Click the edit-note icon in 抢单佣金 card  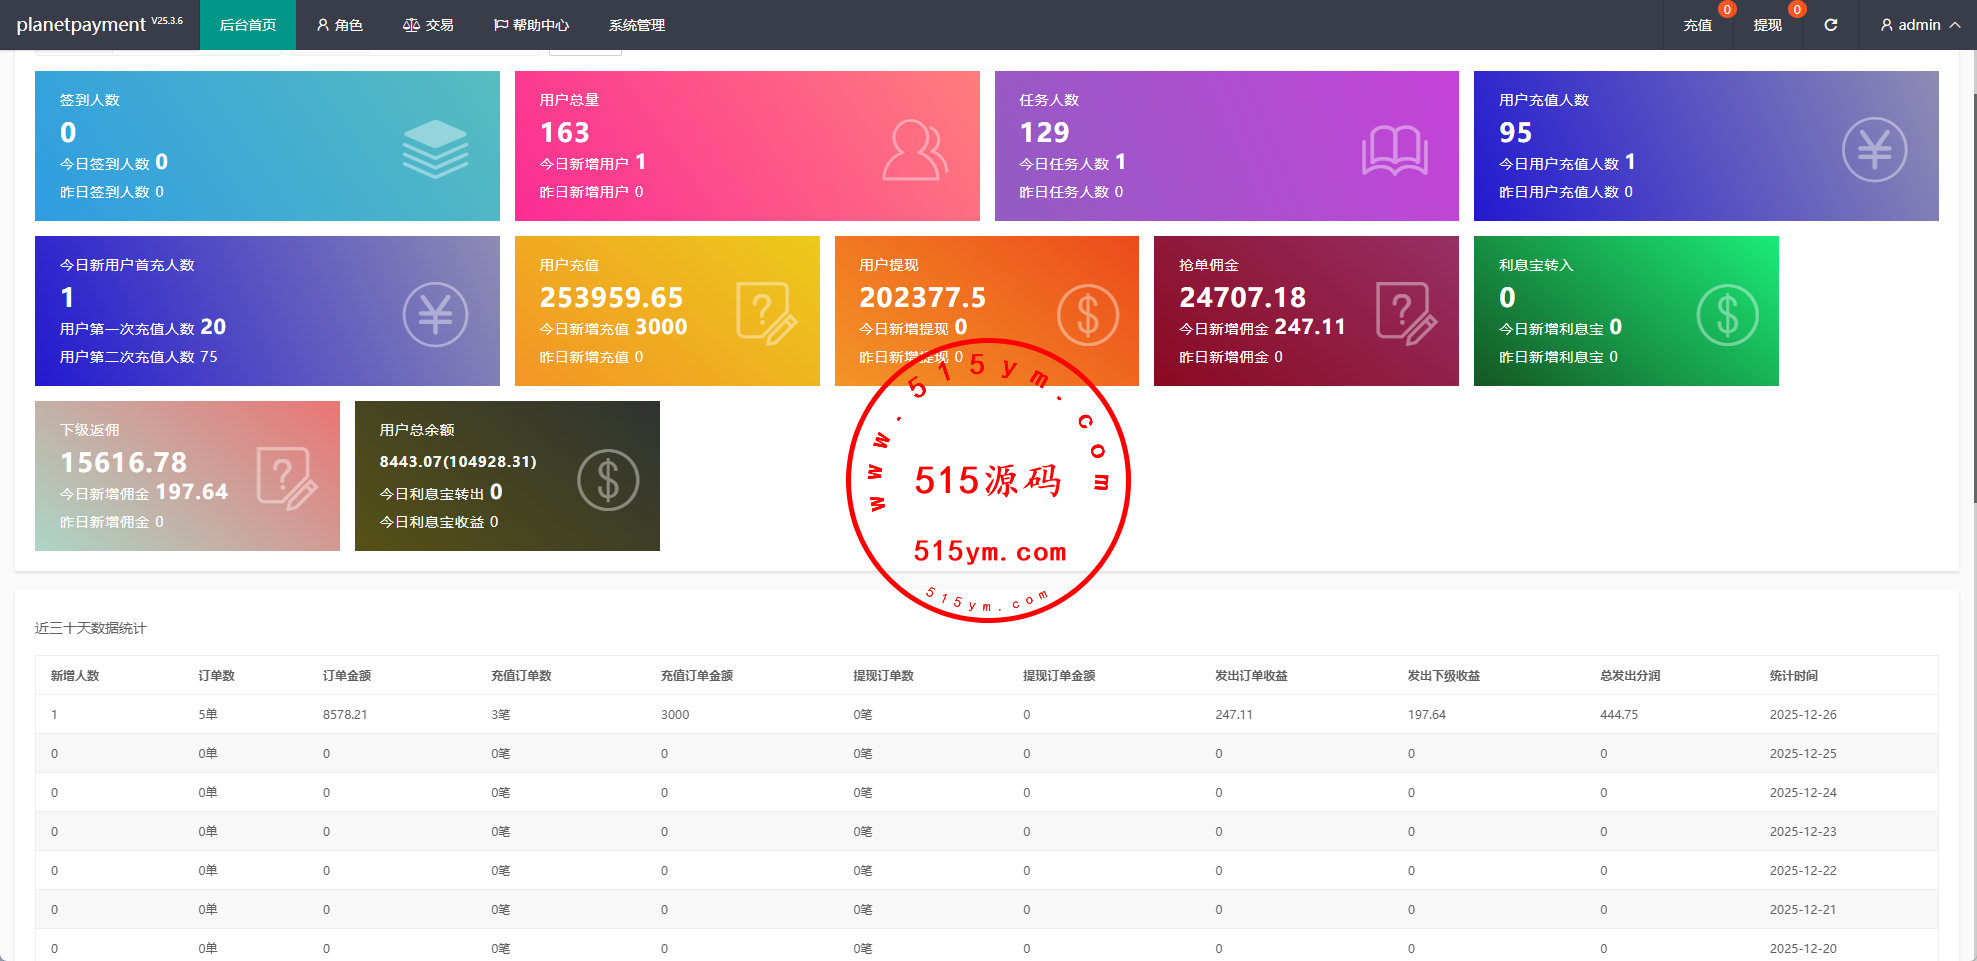[x=1406, y=314]
